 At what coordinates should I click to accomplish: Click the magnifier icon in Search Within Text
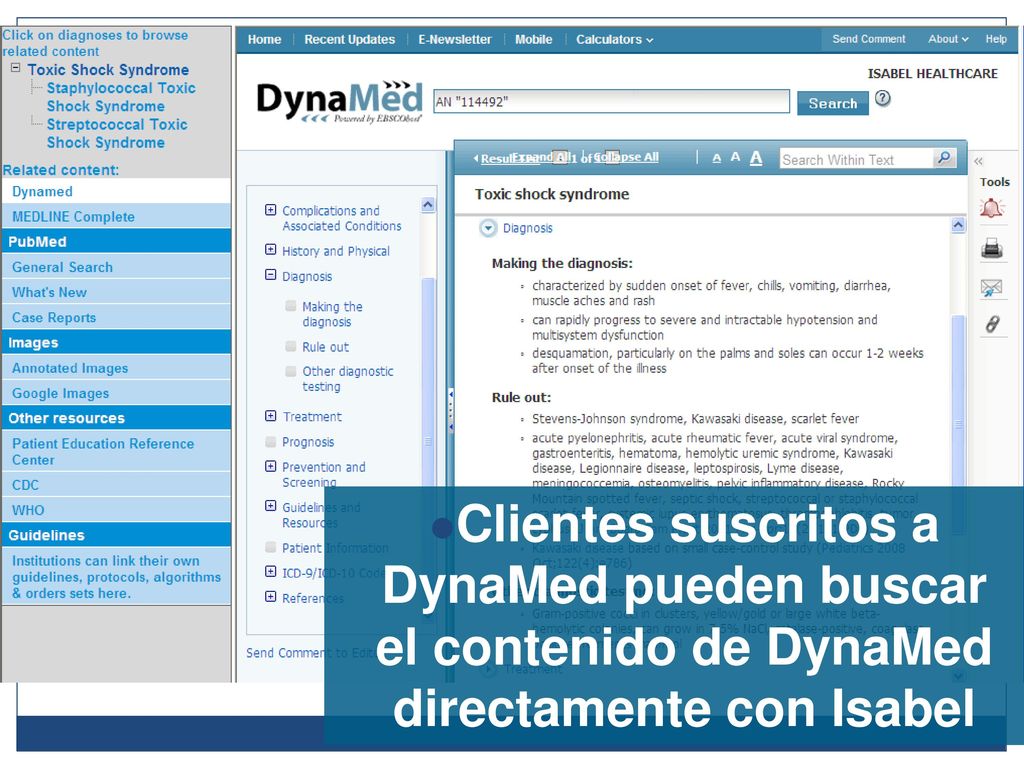944,158
